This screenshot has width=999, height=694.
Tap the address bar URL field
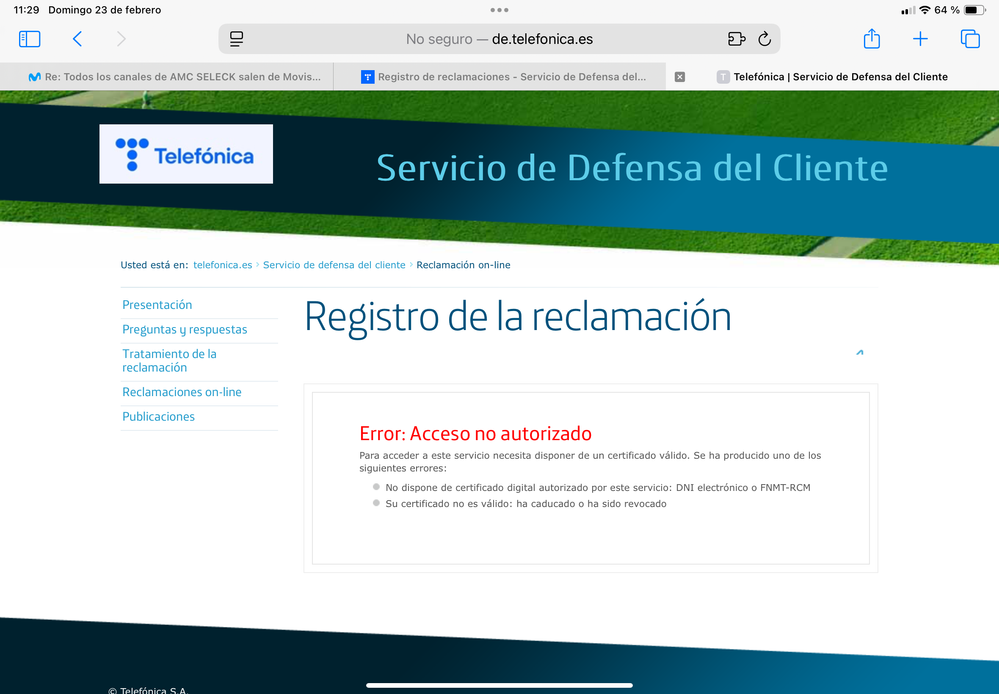tap(500, 39)
